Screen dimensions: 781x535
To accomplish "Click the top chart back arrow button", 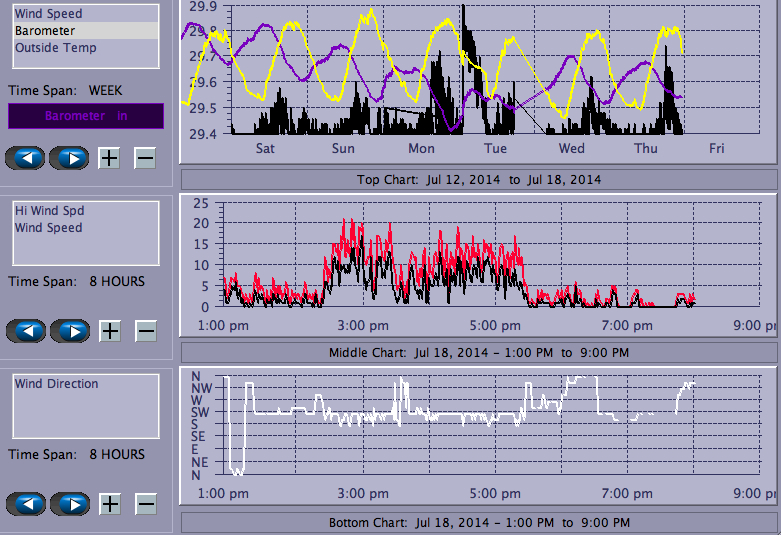I will coord(26,158).
